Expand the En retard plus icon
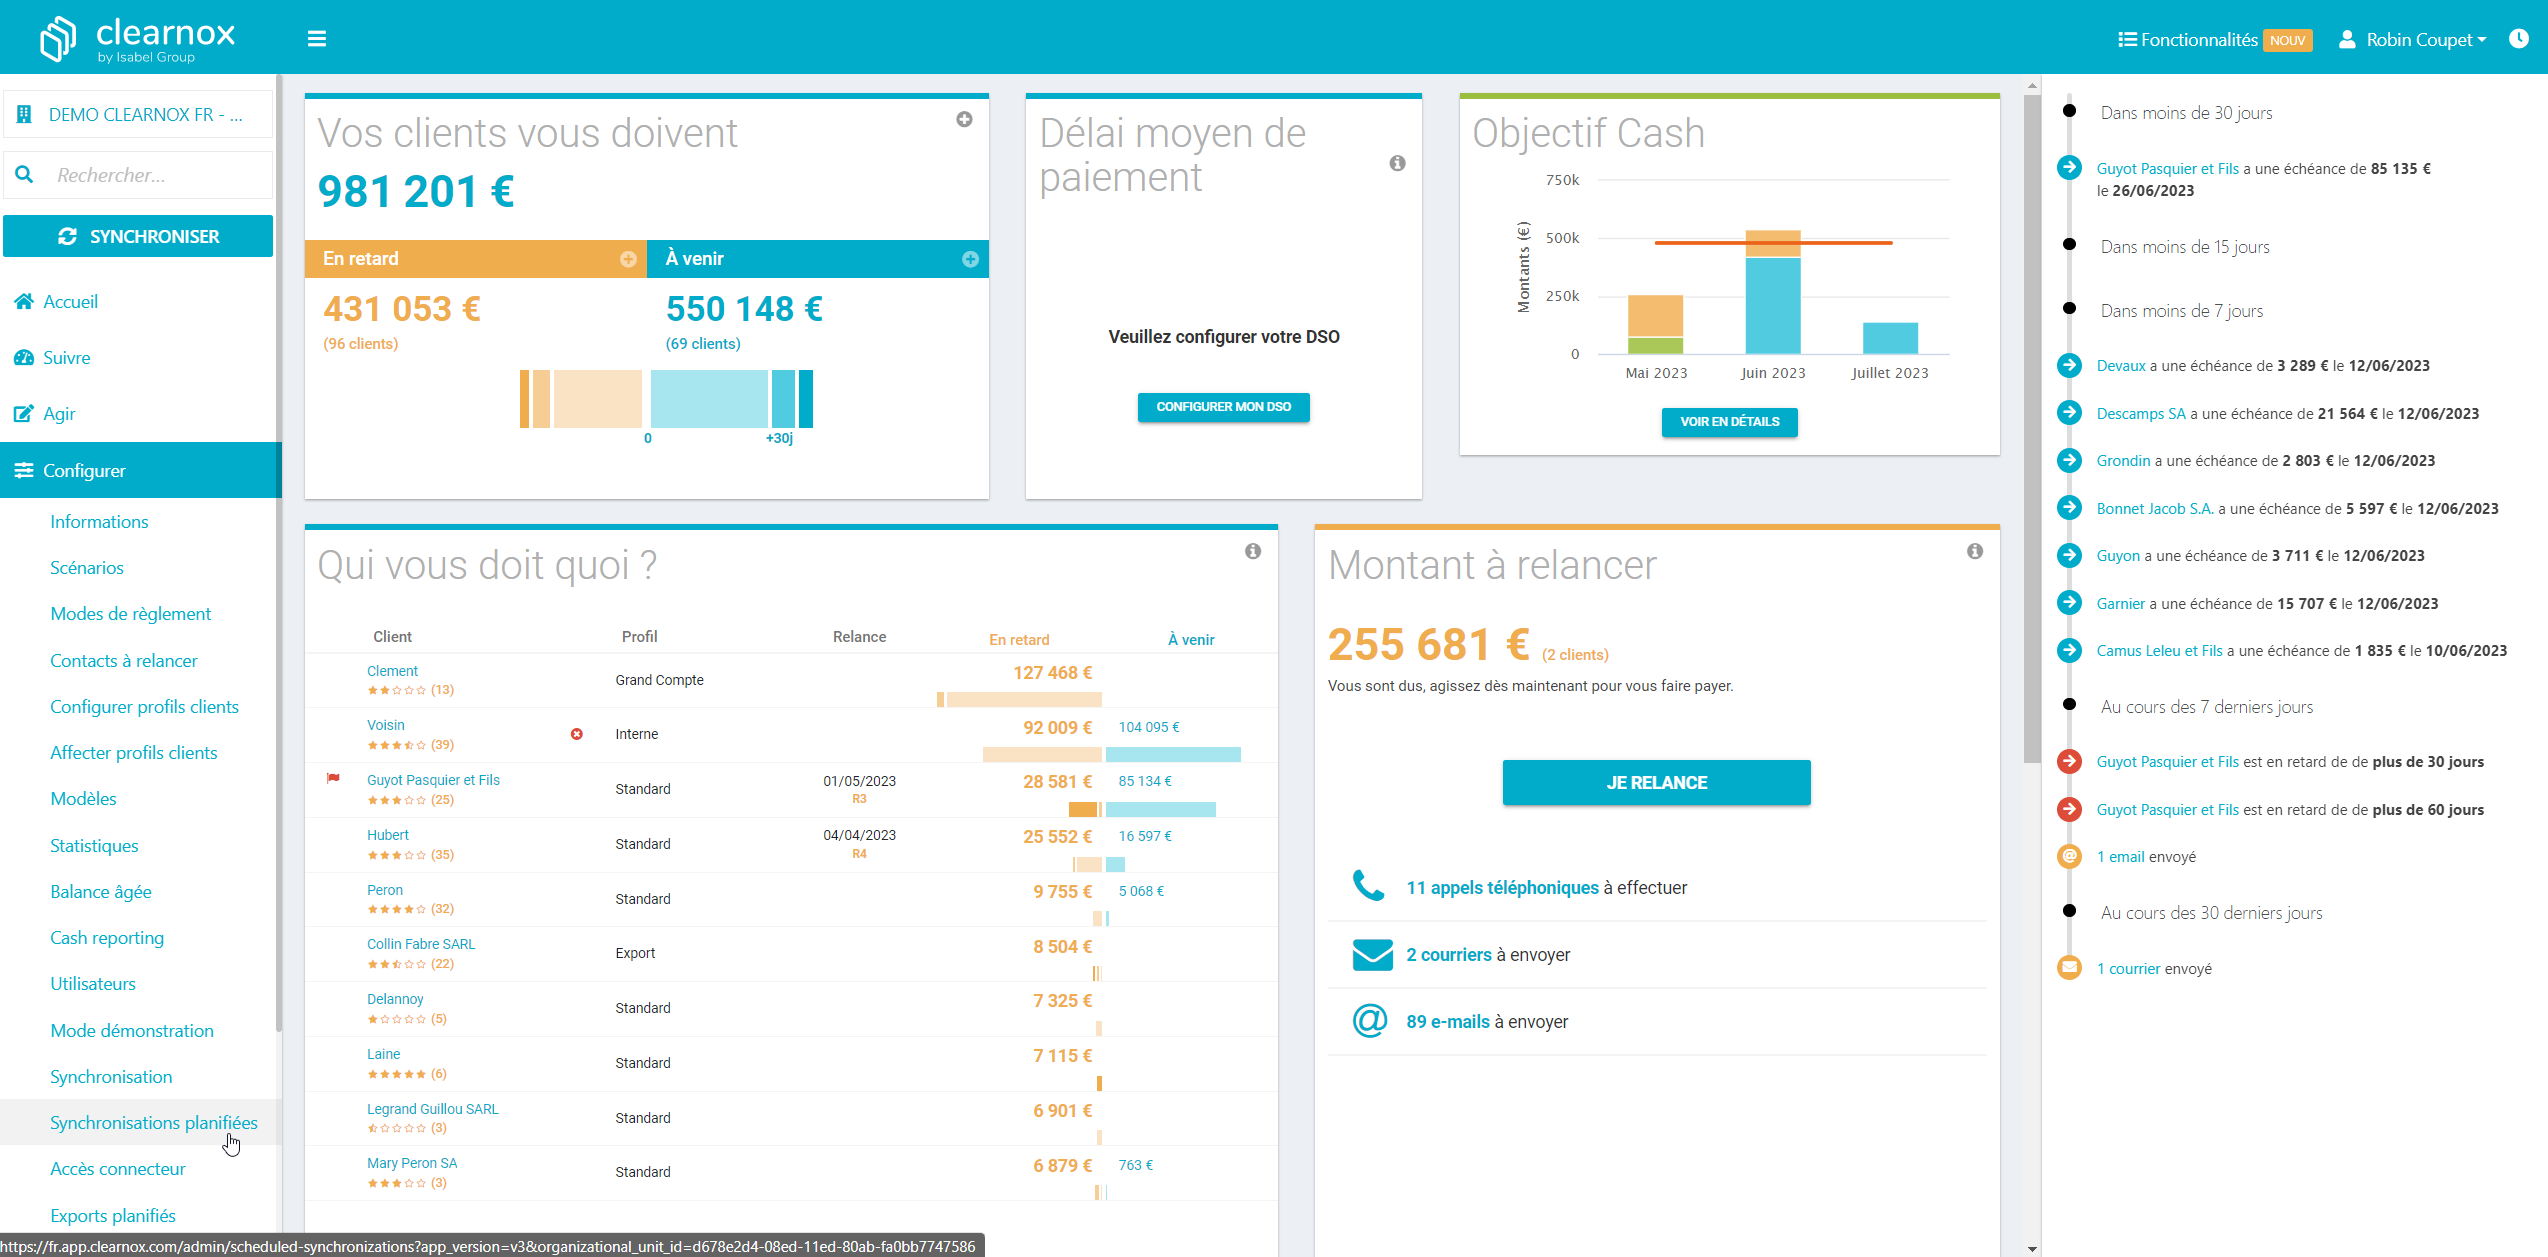Screen dimensions: 2548x1257 pos(628,259)
